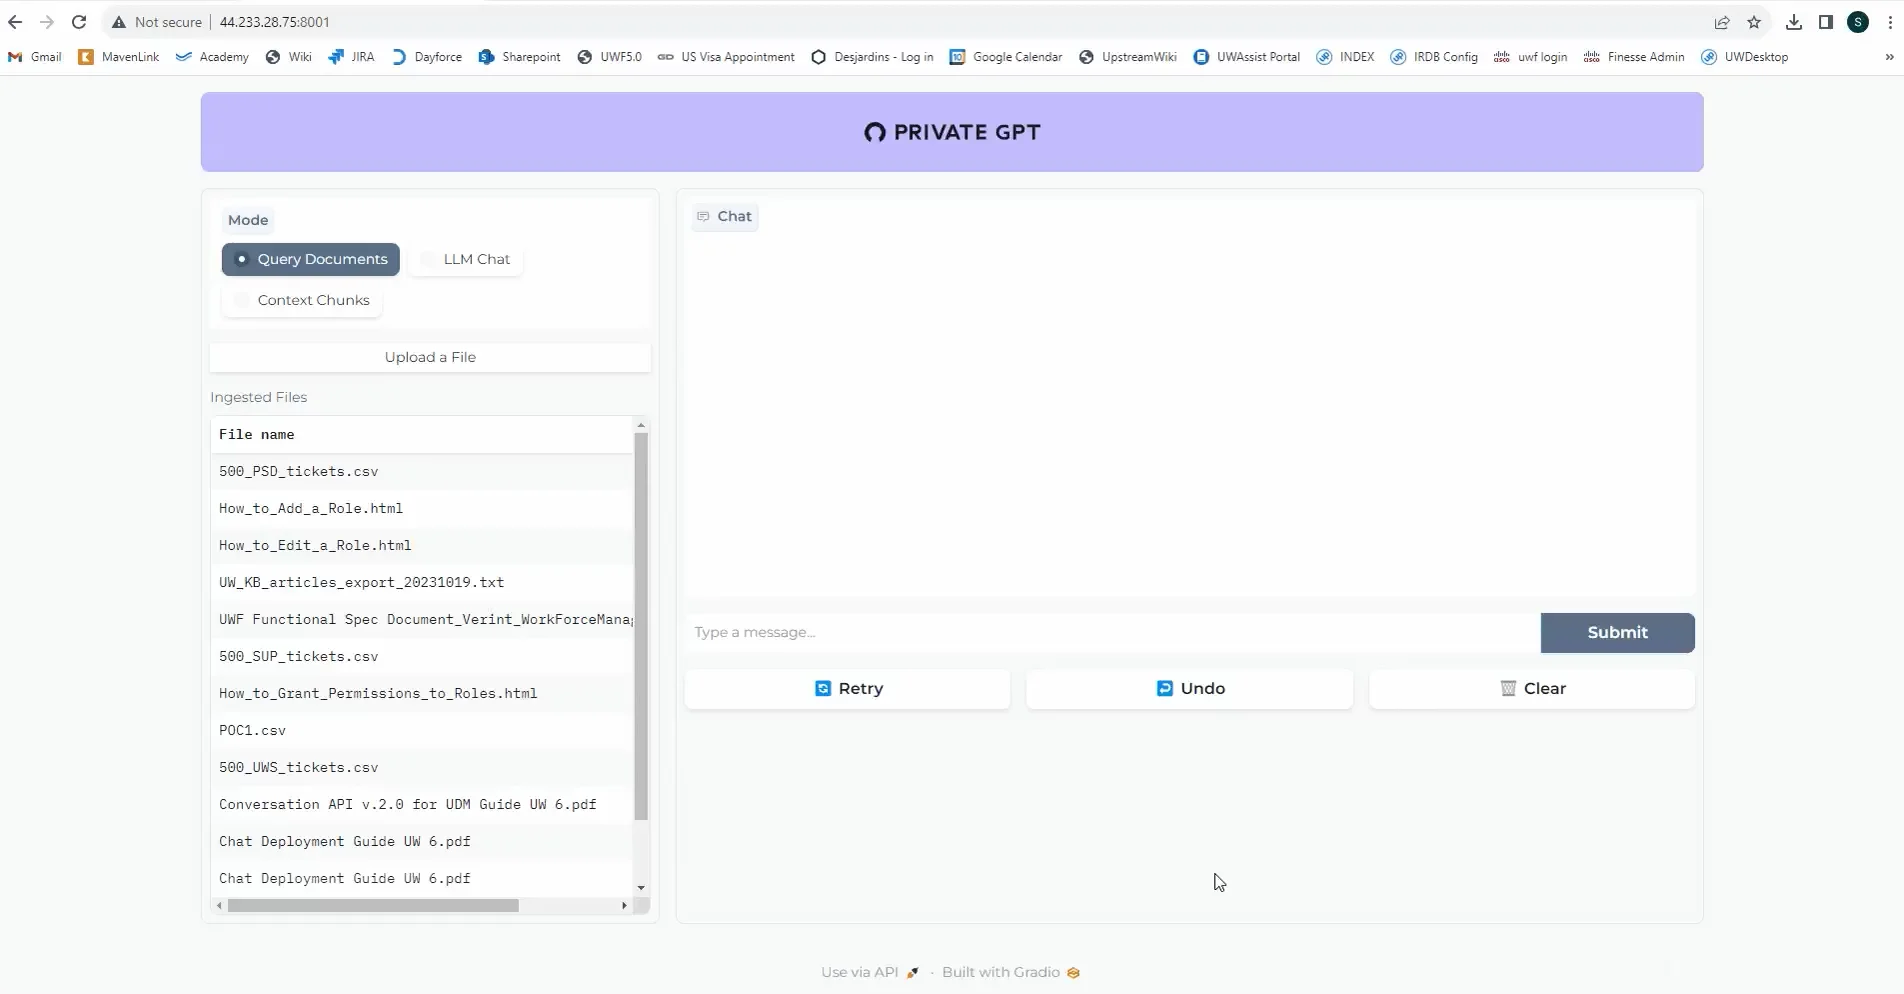The width and height of the screenshot is (1904, 994).
Task: Open the UpstreamWiki bookmark
Action: tap(1128, 57)
